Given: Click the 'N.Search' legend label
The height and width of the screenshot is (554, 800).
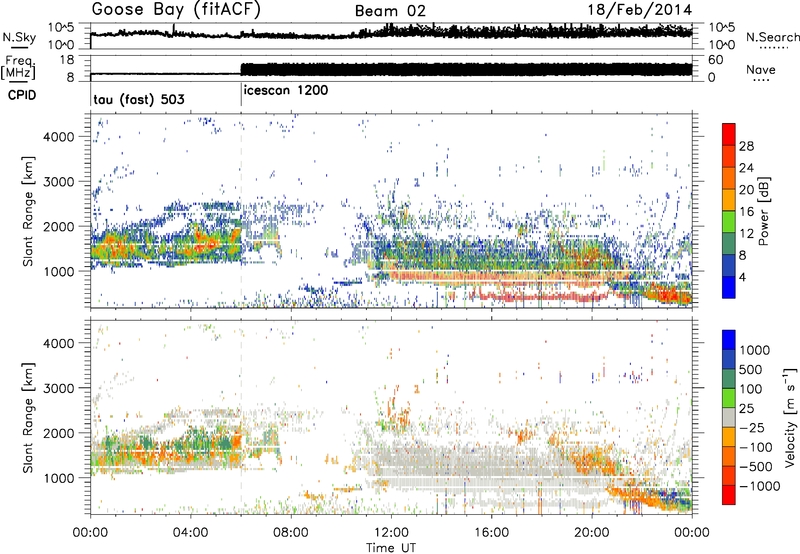Looking at the screenshot, I should [772, 37].
